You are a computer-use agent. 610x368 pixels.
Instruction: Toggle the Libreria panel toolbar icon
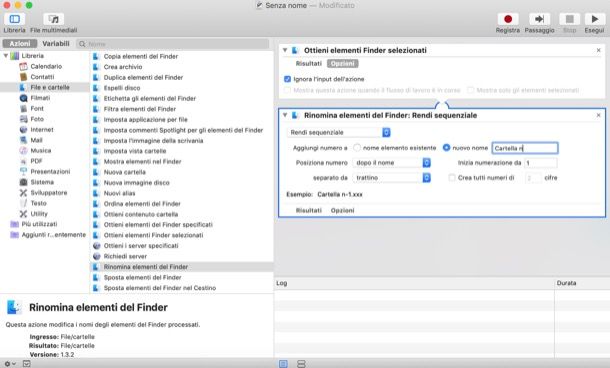[14, 19]
